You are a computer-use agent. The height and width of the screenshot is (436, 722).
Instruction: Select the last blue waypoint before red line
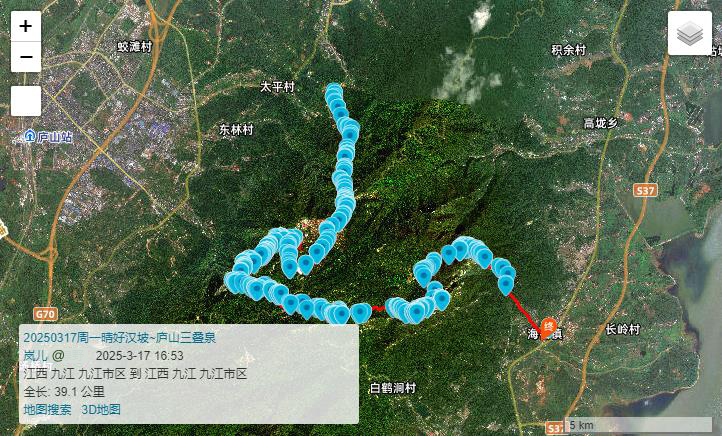506,284
